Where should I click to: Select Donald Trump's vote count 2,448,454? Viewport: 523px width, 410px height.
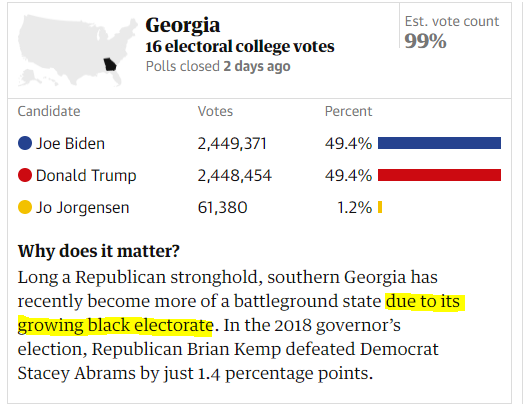click(x=235, y=176)
